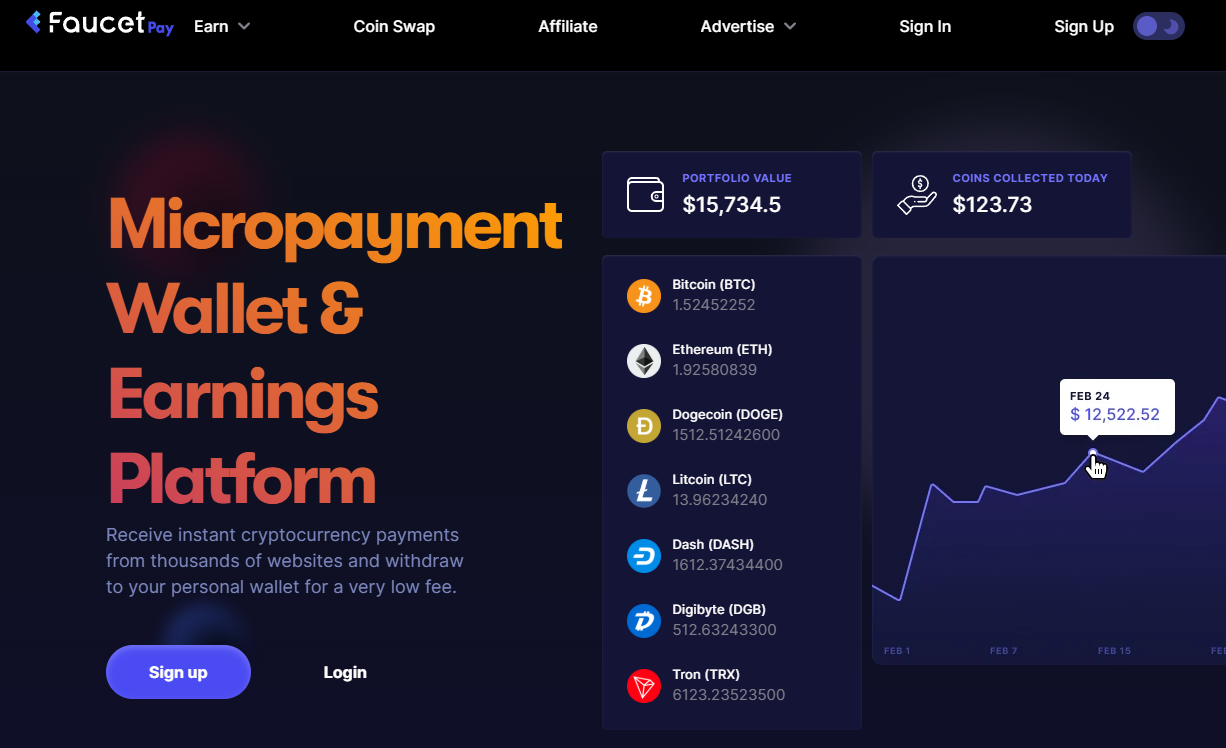Click the Sign up button
Image resolution: width=1226 pixels, height=748 pixels.
(x=178, y=671)
